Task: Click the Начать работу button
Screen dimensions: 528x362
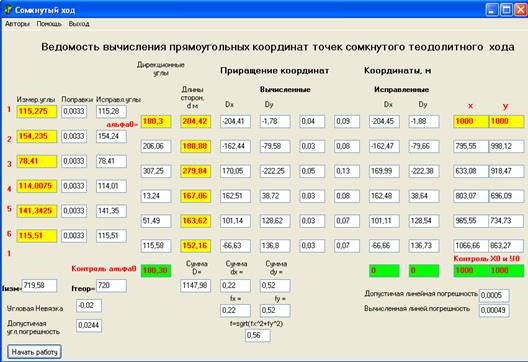Action: pos(34,352)
